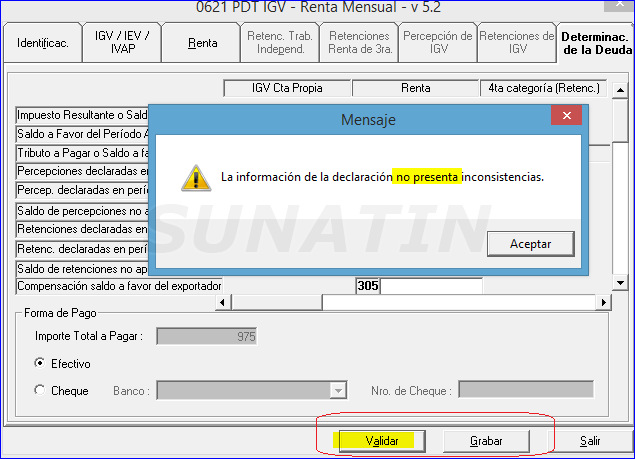Click the Saldo de percepciones no row label
This screenshot has width=635, height=459.
(82, 211)
